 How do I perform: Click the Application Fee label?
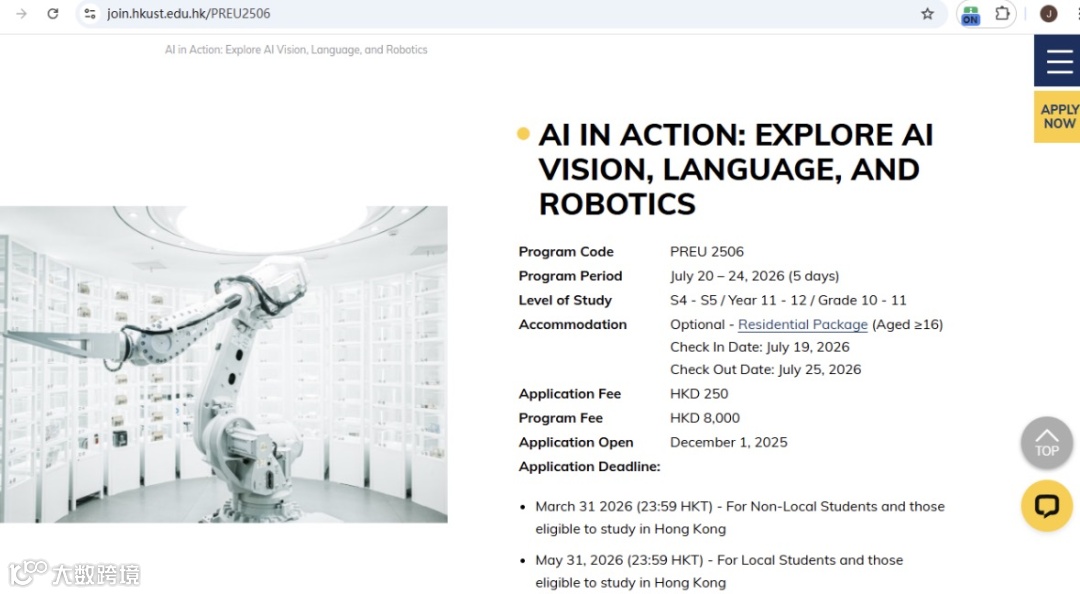click(x=570, y=393)
